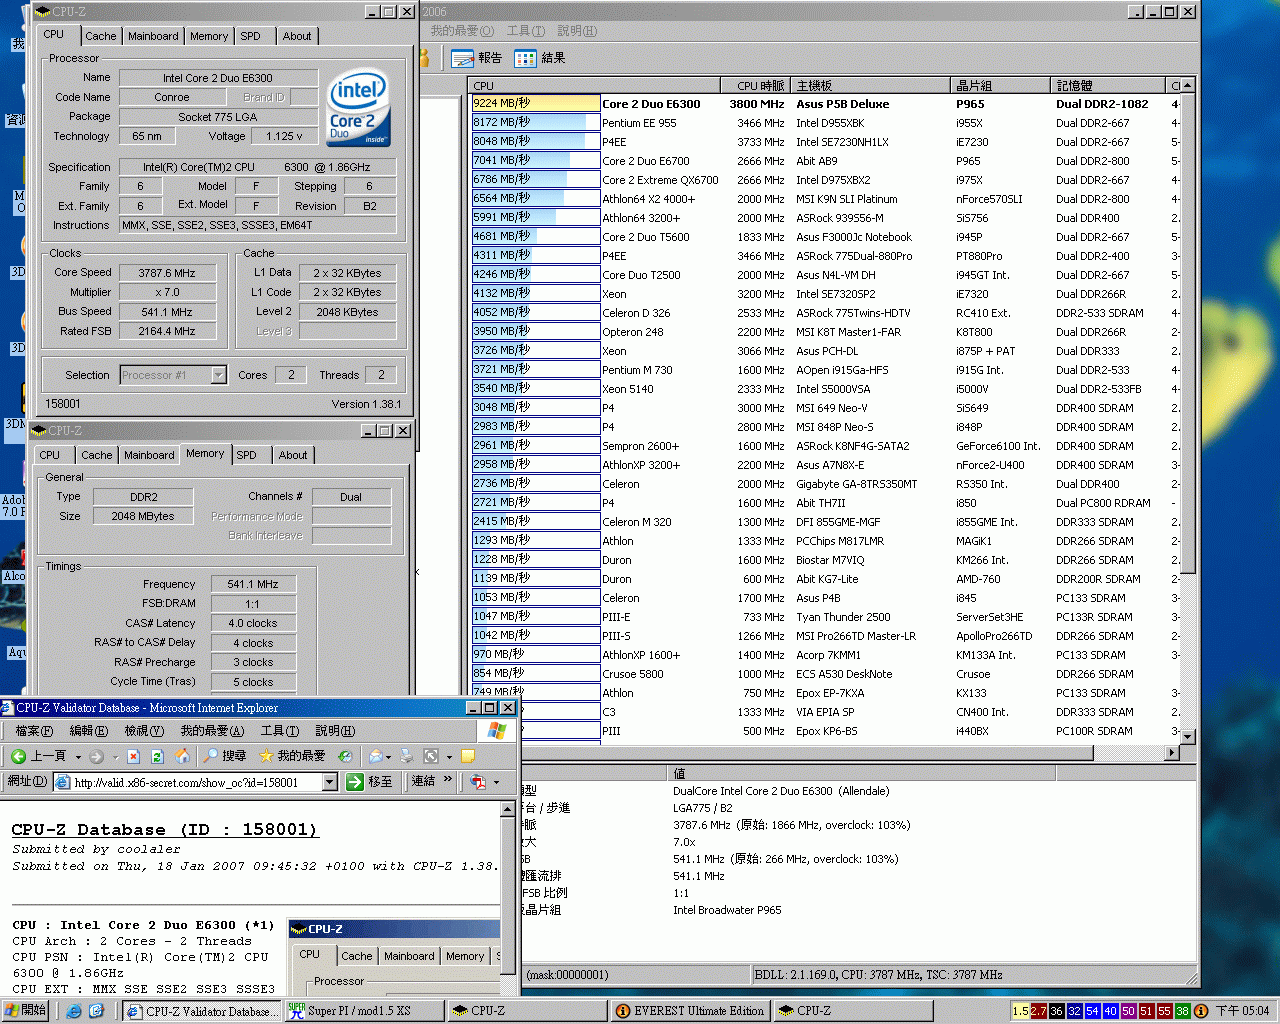This screenshot has height=1024, width=1280.
Task: Go to the Home page in Internet Explorer
Action: click(x=182, y=756)
